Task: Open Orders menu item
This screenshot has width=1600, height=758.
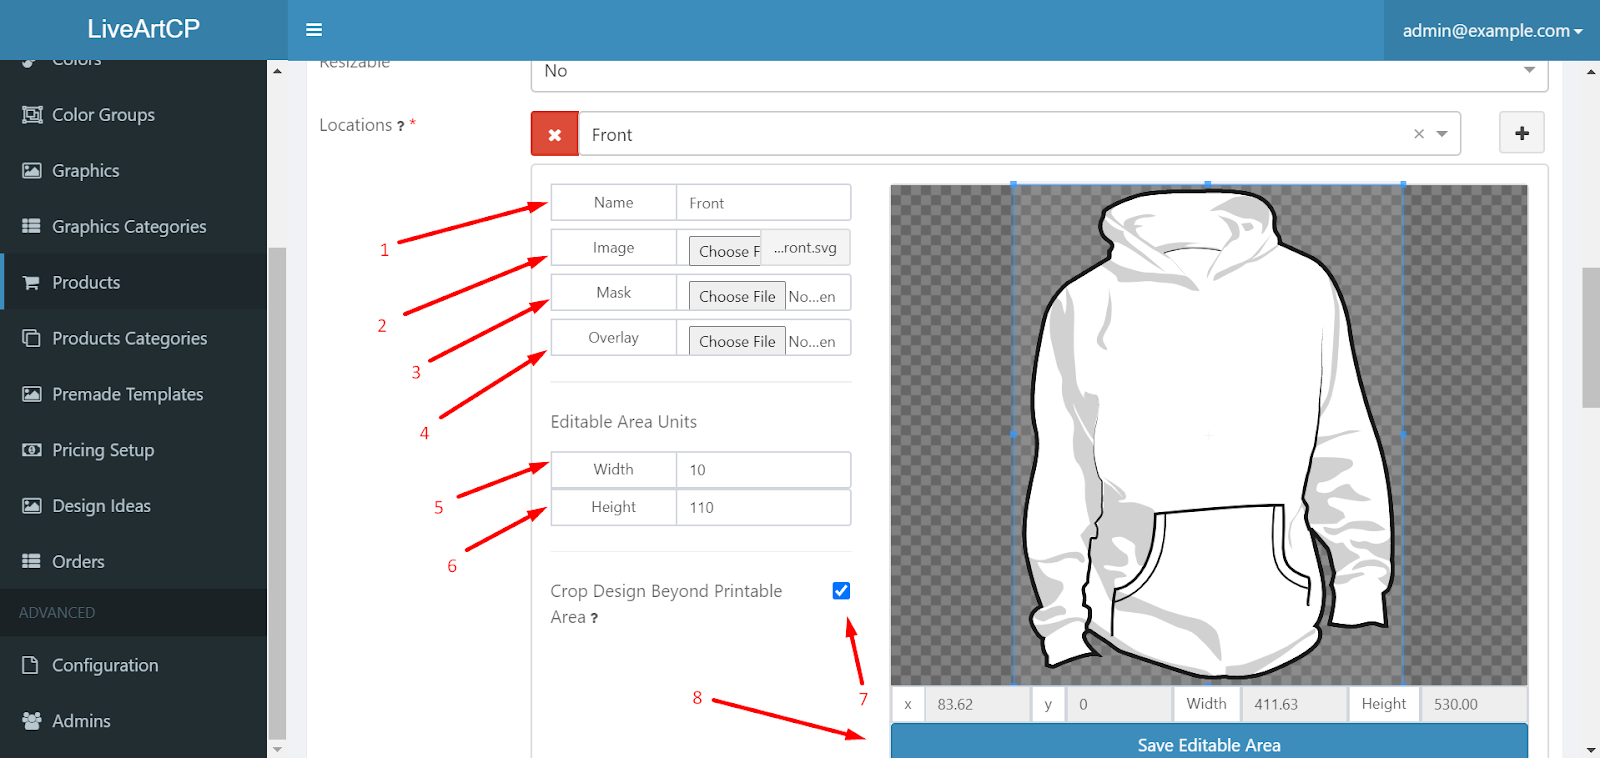Action: (x=133, y=561)
